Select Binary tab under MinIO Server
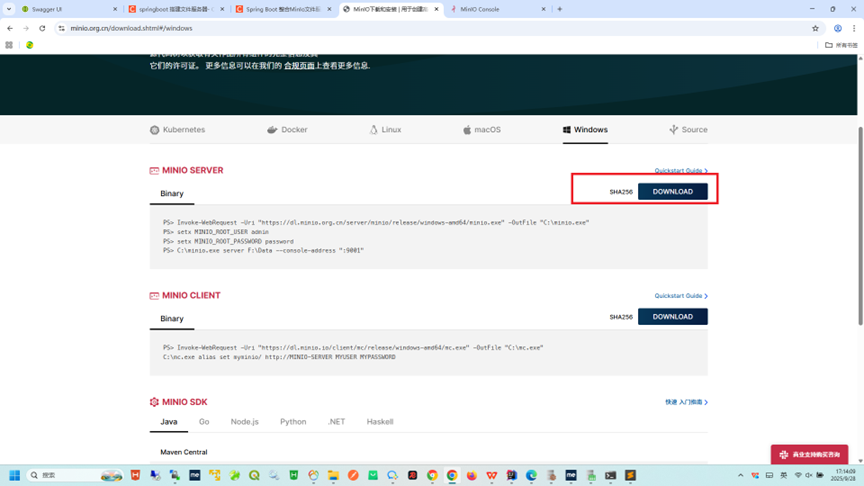Viewport: 864px width, 486px height. click(x=172, y=193)
